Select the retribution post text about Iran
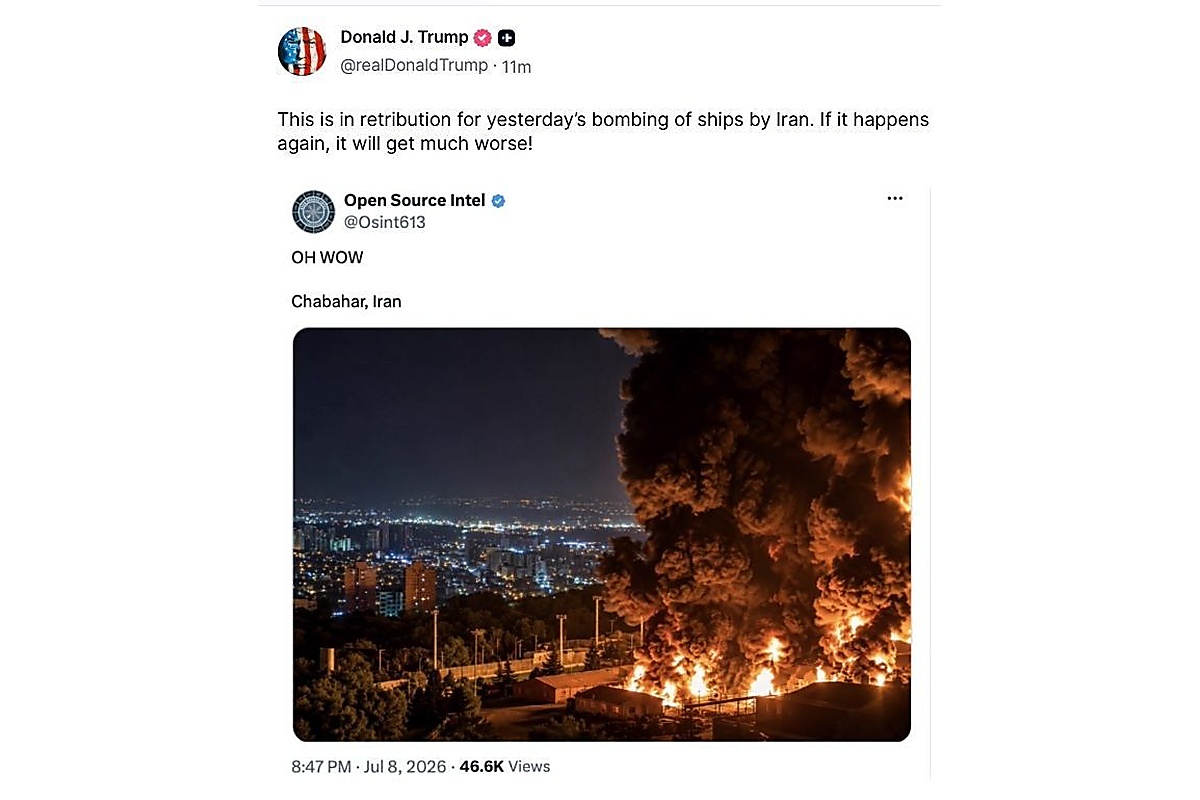Image resolution: width=1200 pixels, height=800 pixels. [603, 131]
